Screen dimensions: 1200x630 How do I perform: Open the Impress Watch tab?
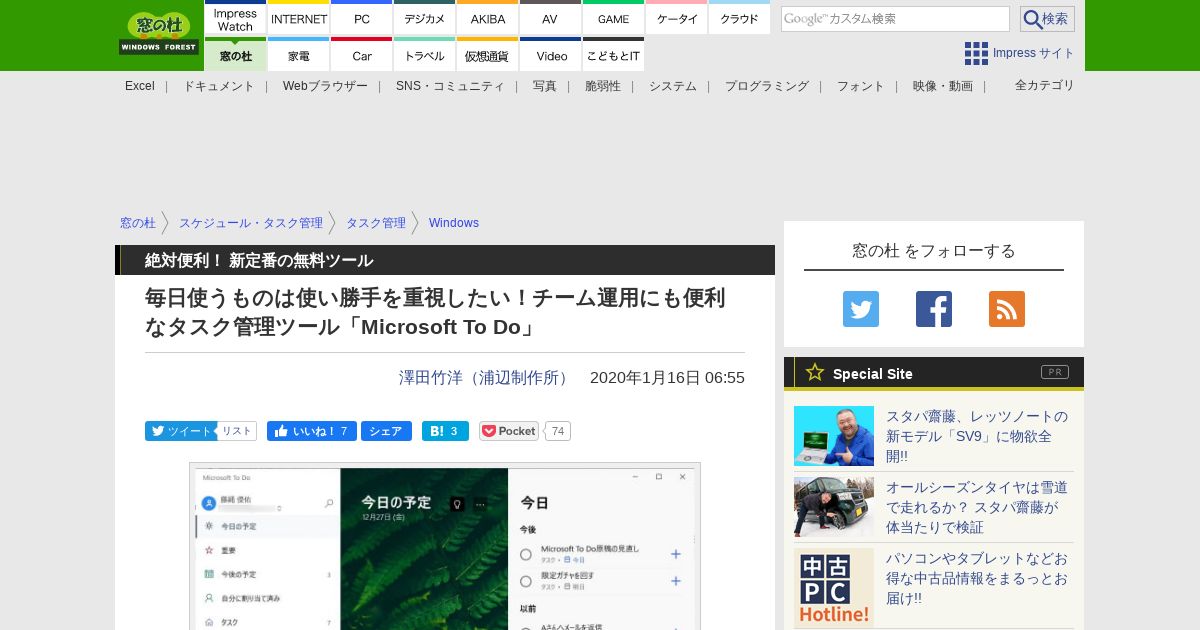point(235,19)
